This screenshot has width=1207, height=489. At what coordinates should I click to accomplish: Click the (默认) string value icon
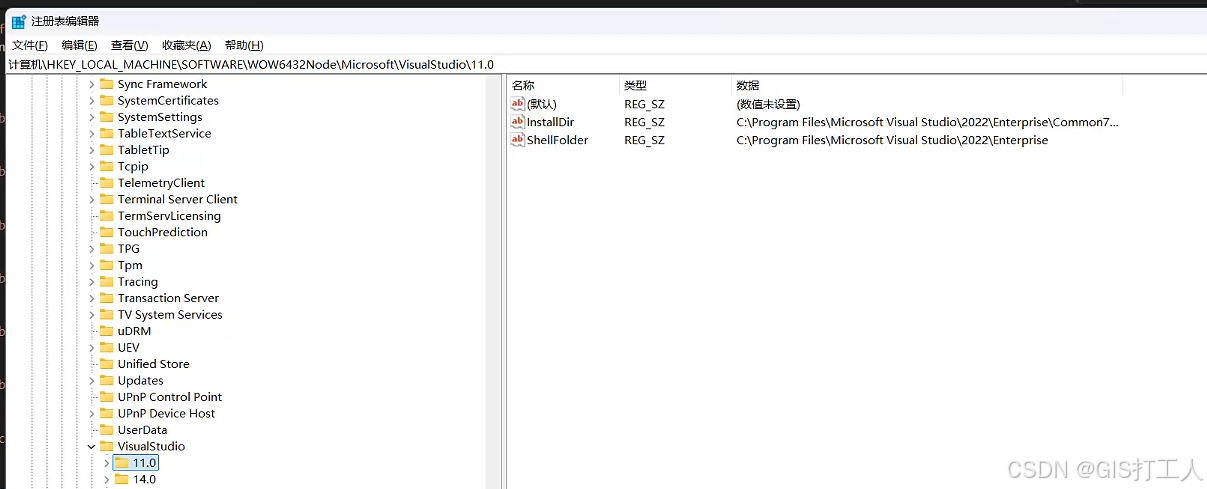click(x=518, y=104)
